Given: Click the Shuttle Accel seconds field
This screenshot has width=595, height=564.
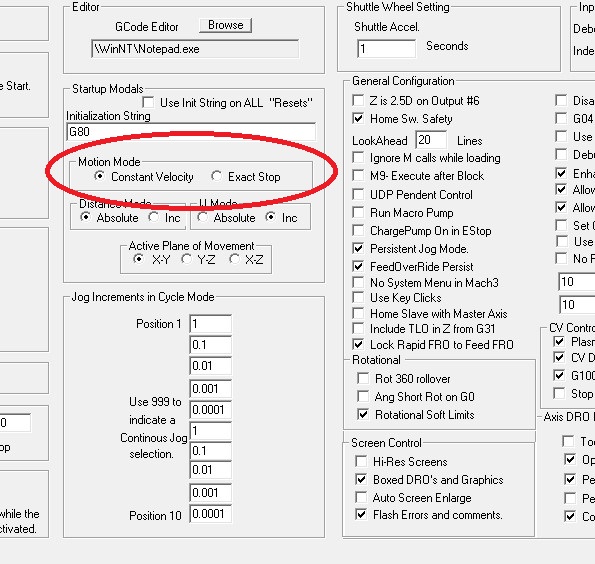Looking at the screenshot, I should [x=386, y=49].
